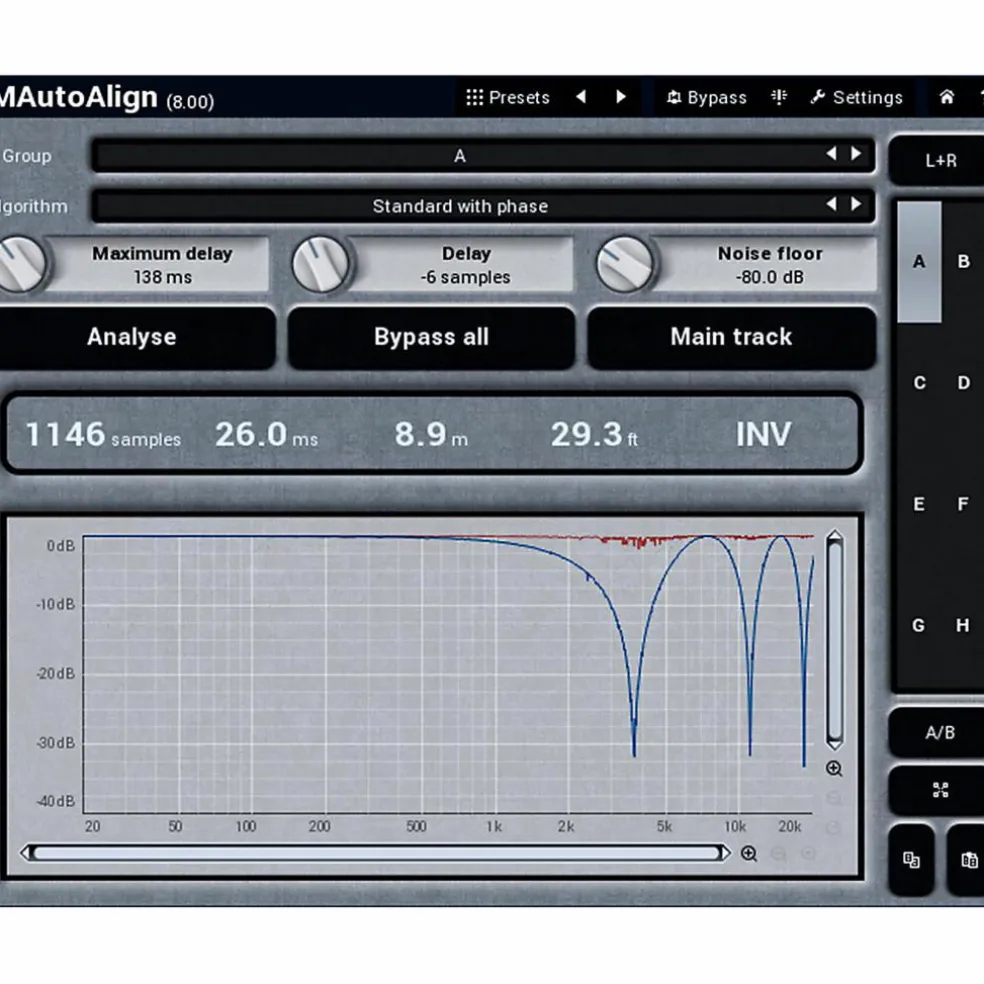
Task: Select previous Group with left arrow
Action: click(x=832, y=154)
